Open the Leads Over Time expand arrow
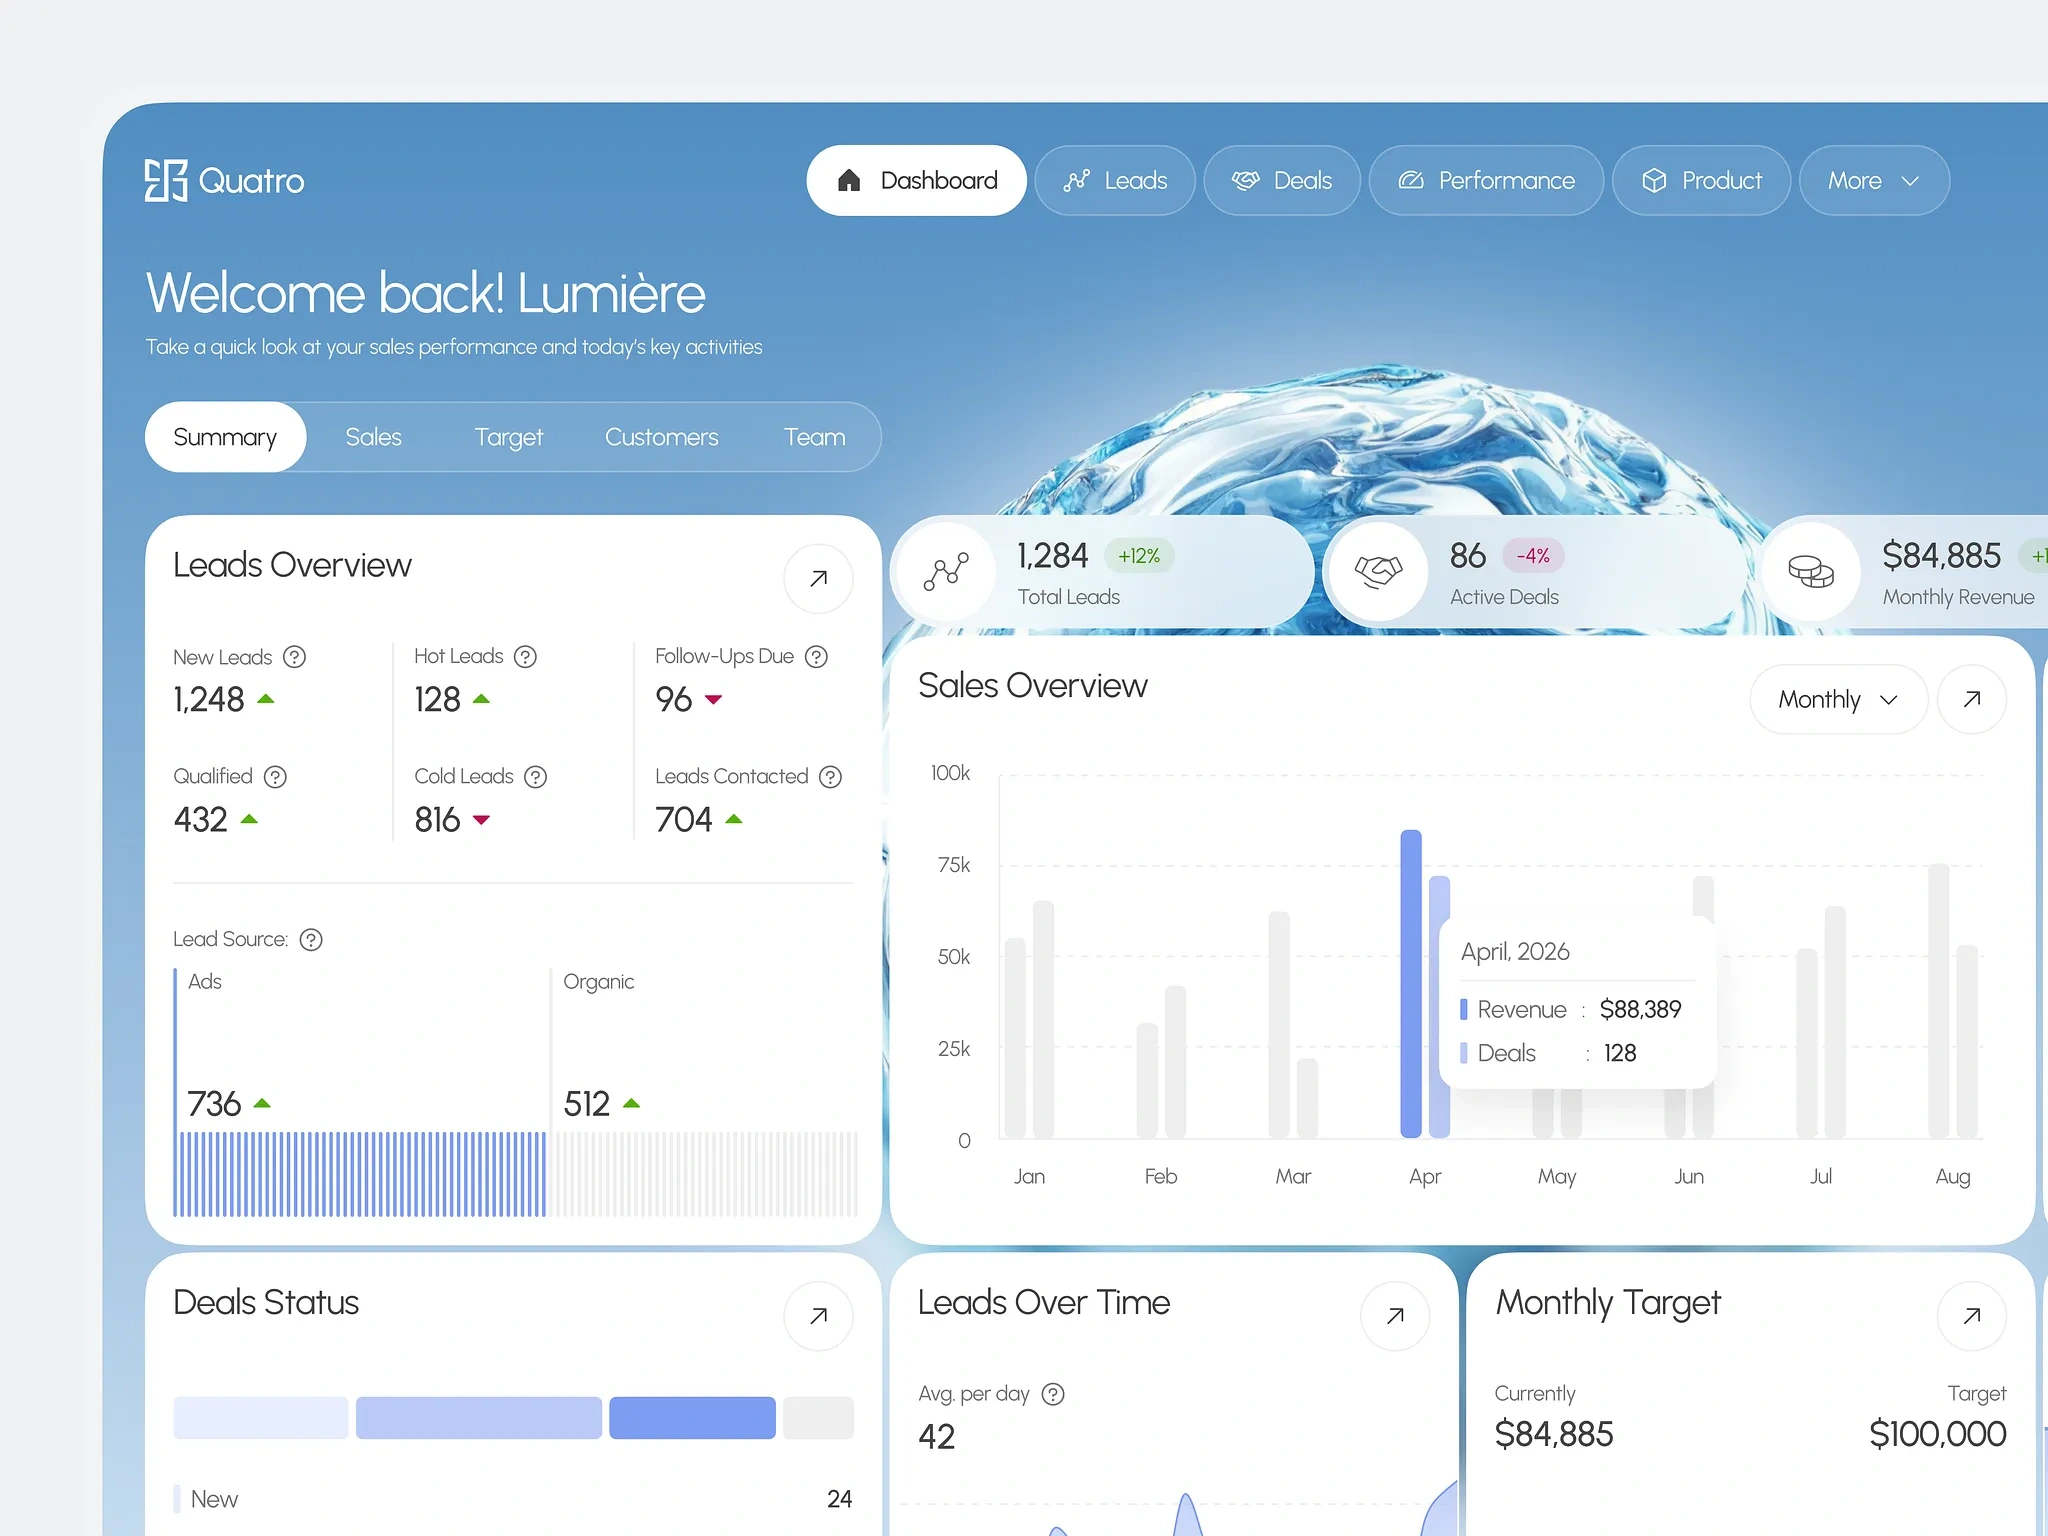This screenshot has width=2048, height=1536. click(1395, 1316)
